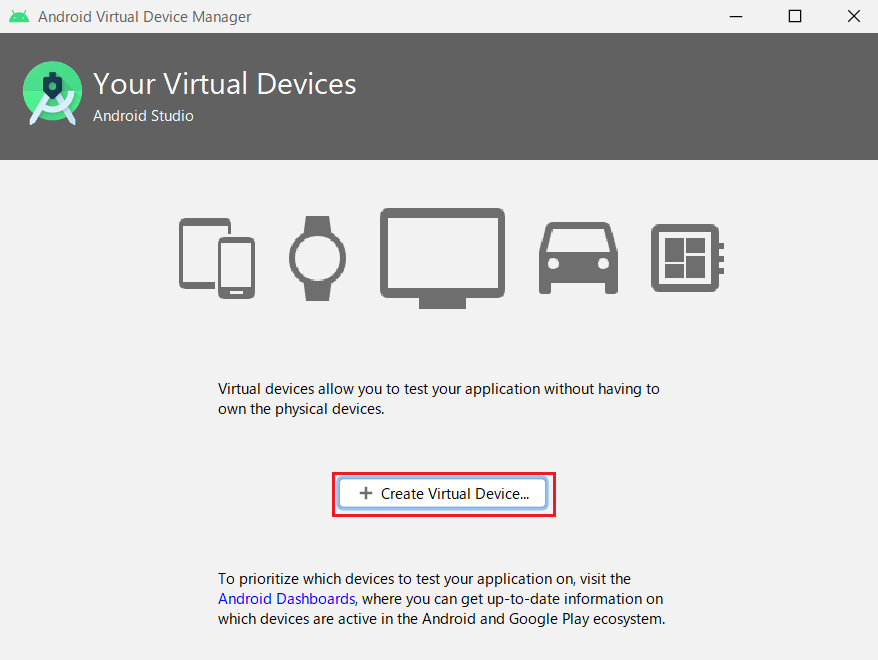Open the Android Dashboards link

coord(286,599)
